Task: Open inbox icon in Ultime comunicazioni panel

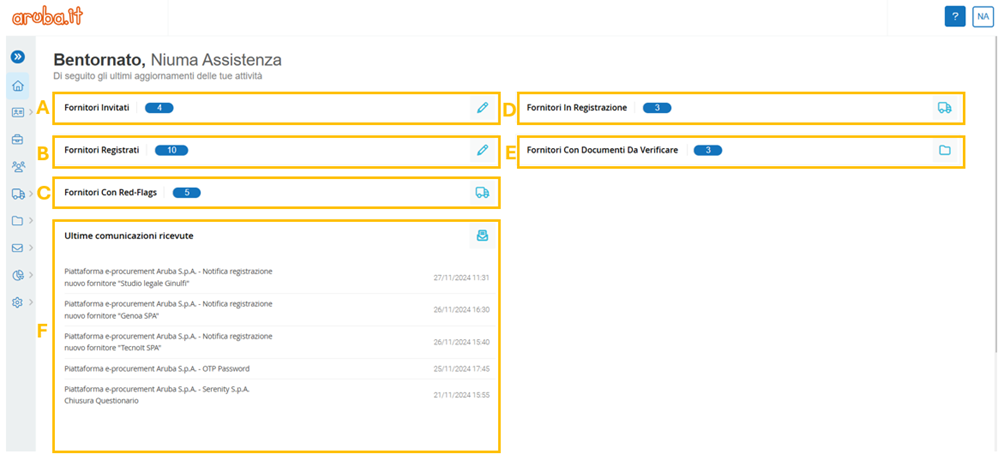Action: pyautogui.click(x=482, y=236)
